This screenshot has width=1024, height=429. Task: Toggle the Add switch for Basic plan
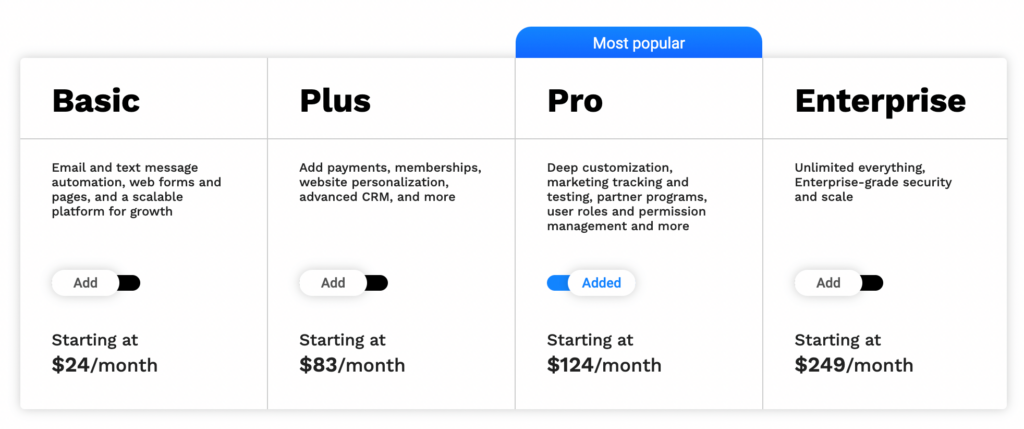click(x=96, y=283)
